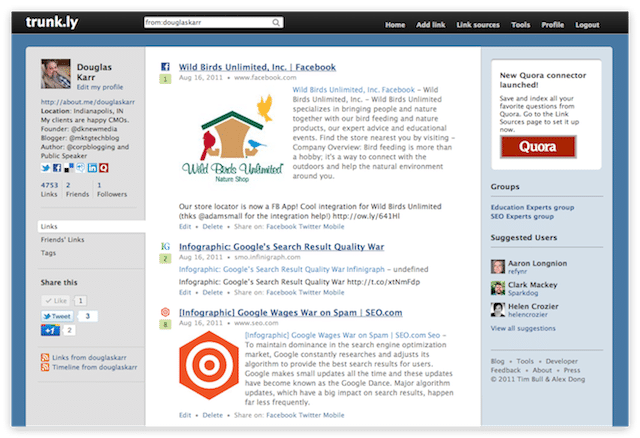Open Clark Mackey's Sparkdog username
This screenshot has height=438, width=640.
pyautogui.click(x=523, y=293)
